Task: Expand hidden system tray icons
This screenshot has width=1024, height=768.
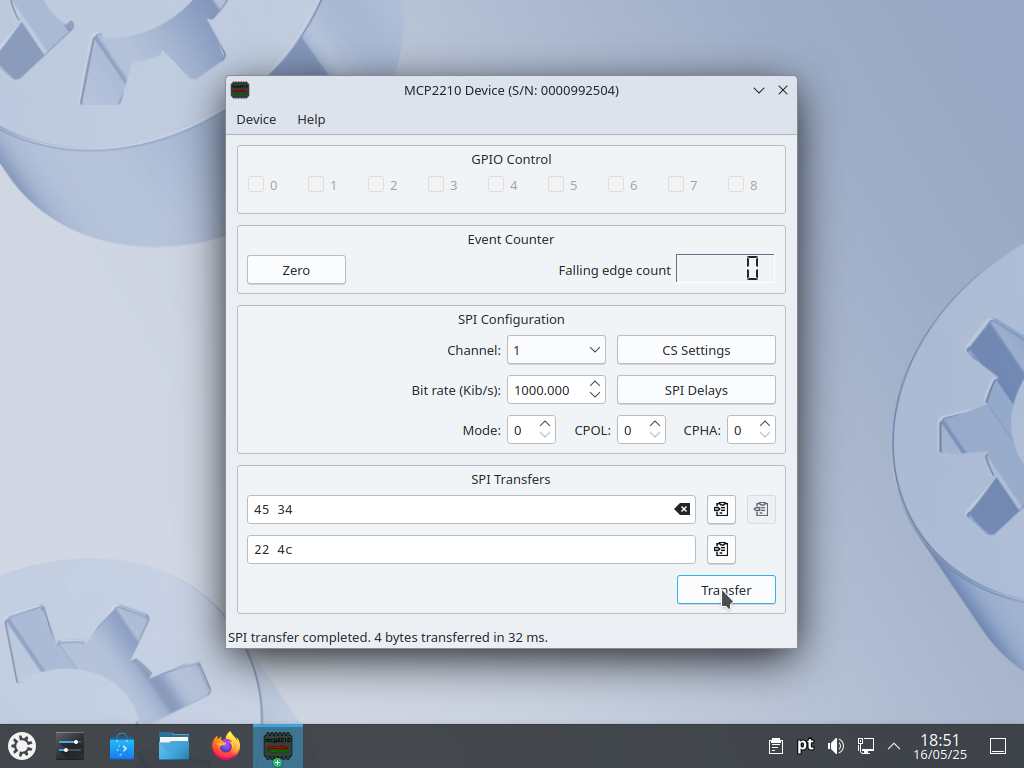Action: (x=893, y=745)
